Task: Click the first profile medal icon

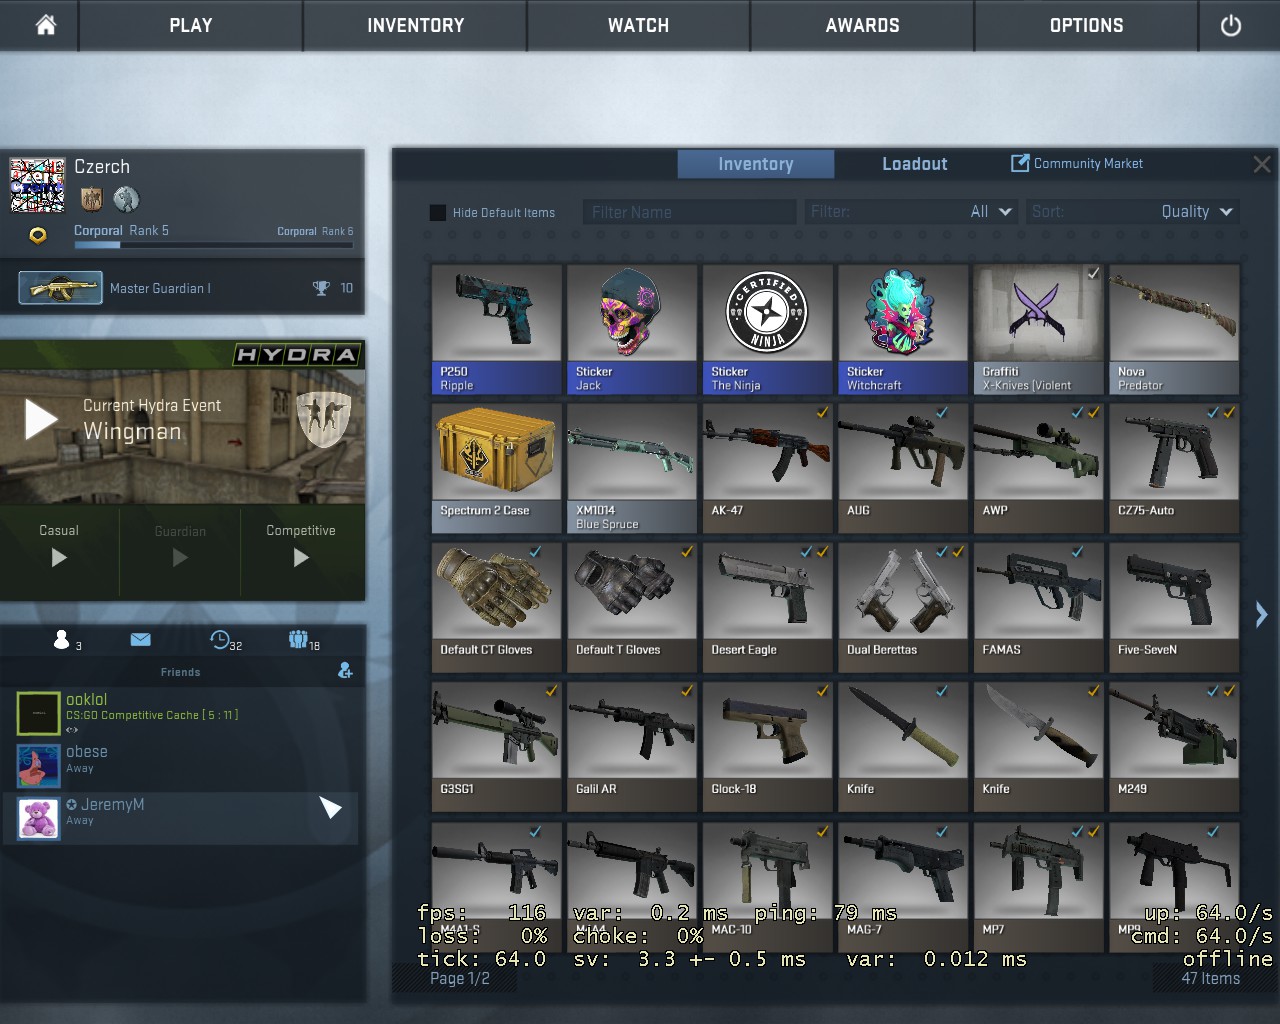Action: click(92, 199)
